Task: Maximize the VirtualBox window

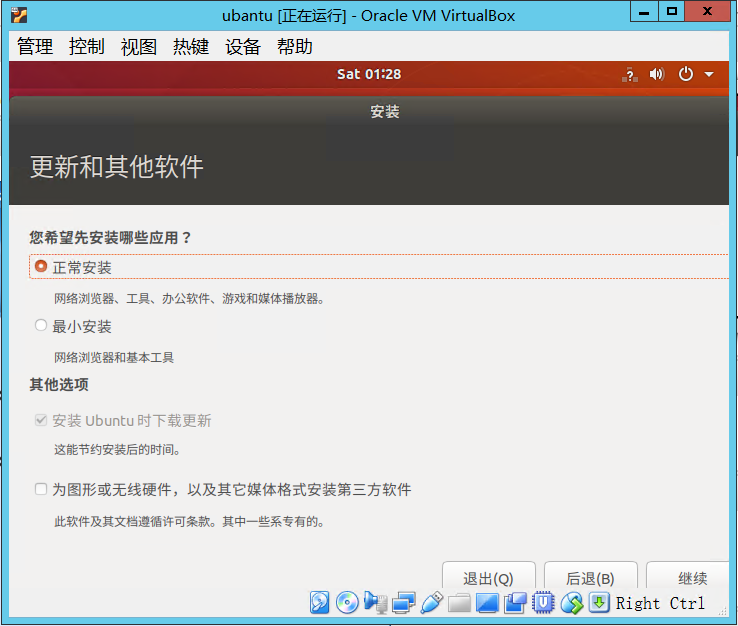Action: point(672,11)
